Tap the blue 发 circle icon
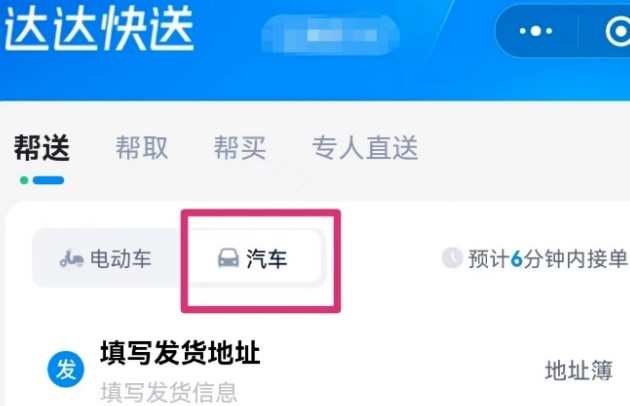The image size is (630, 406). pos(66,369)
